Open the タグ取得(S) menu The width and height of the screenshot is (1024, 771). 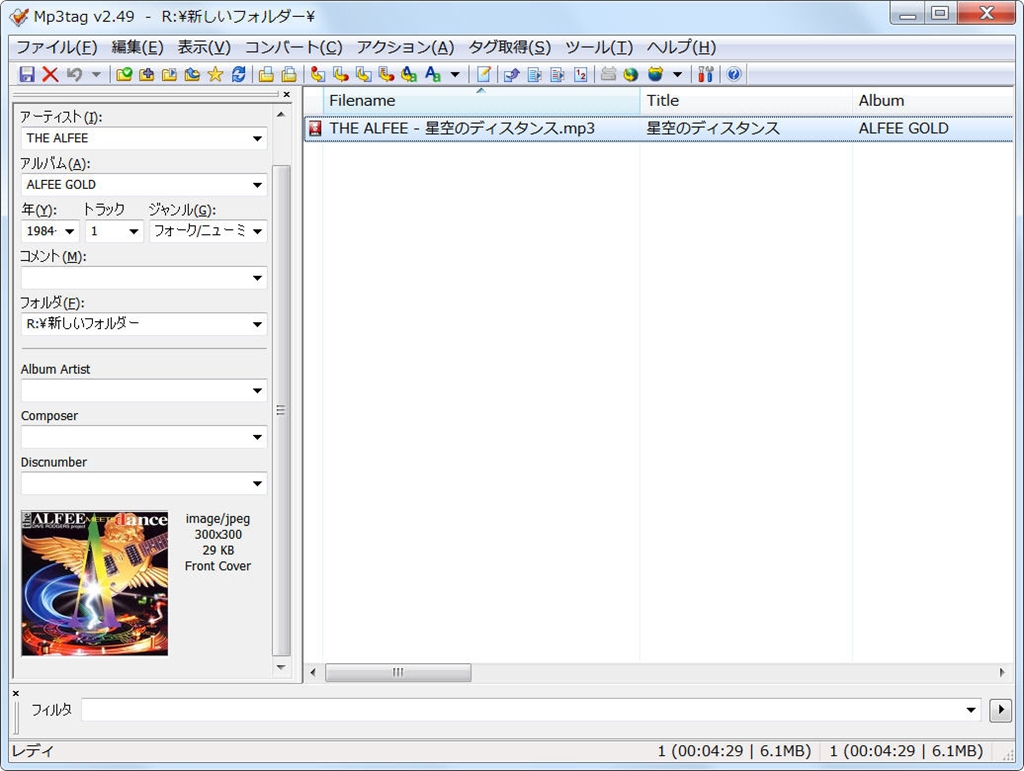tap(509, 47)
